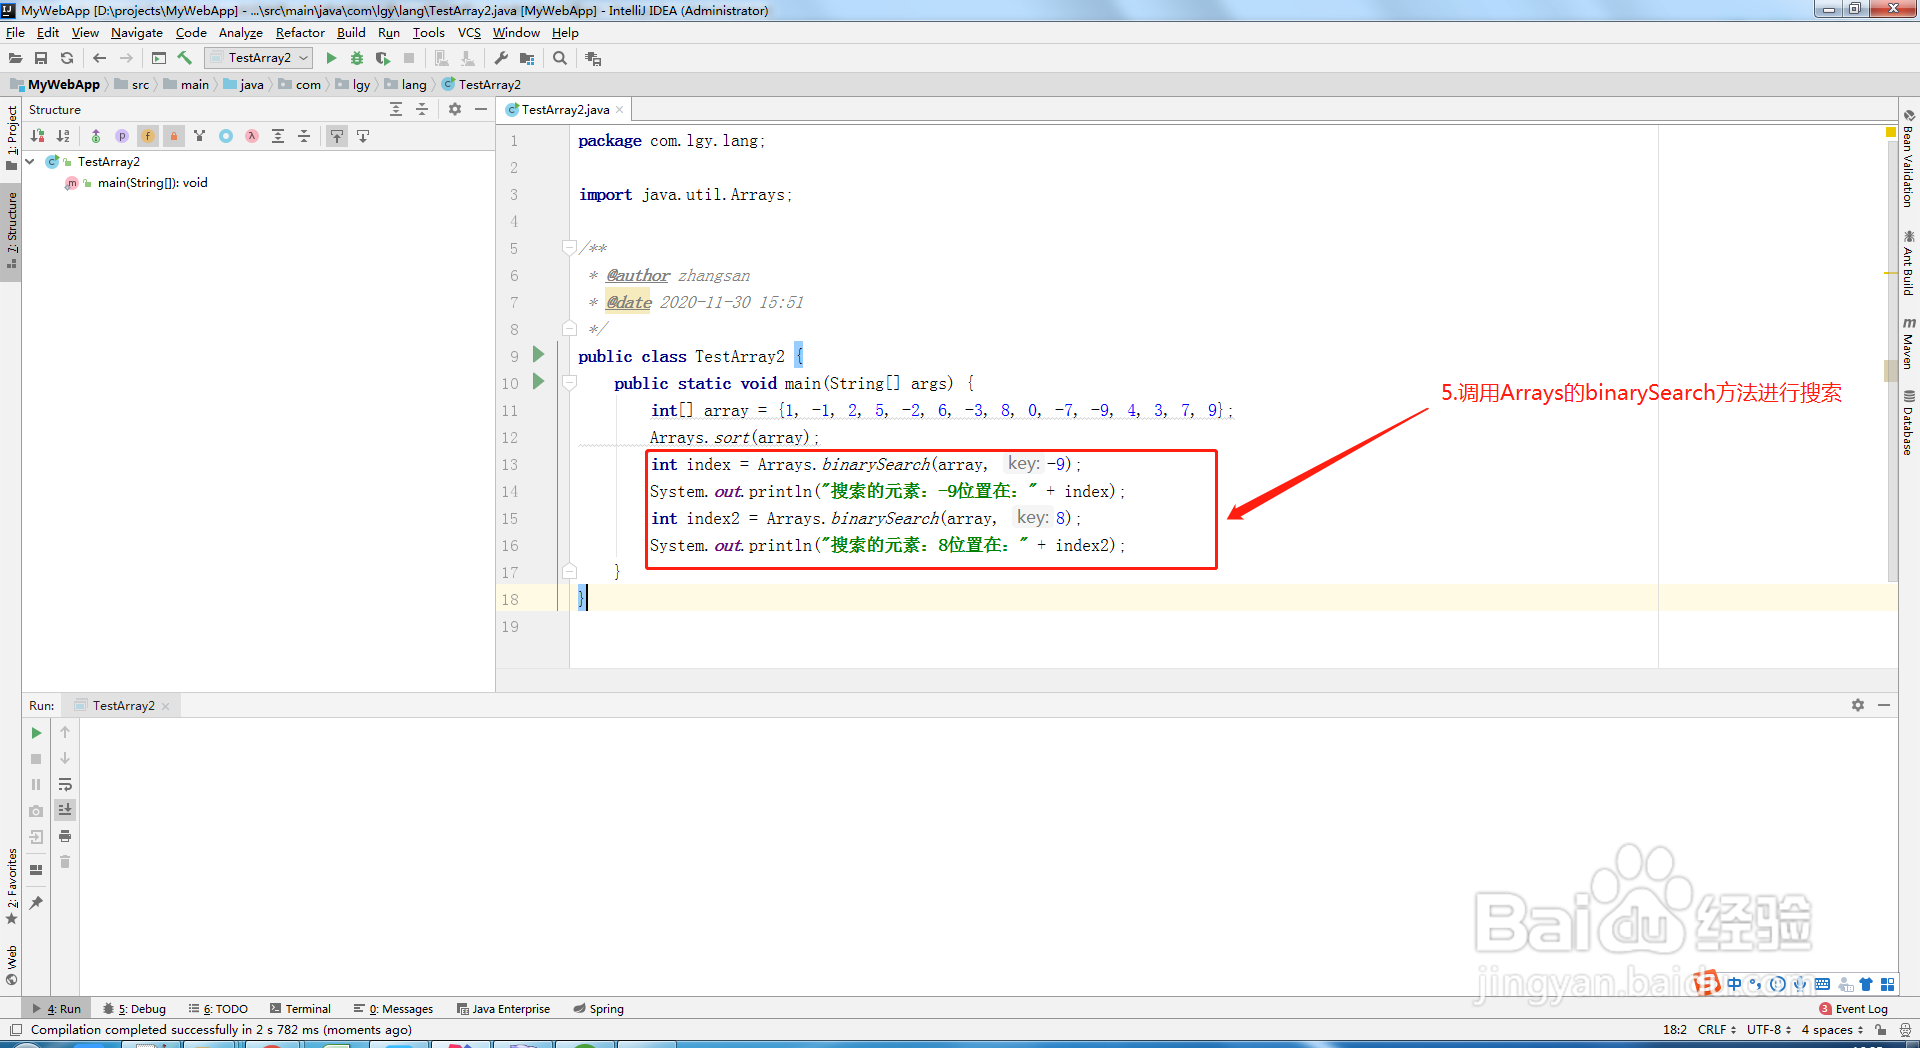Pin the Run tab

click(x=36, y=902)
